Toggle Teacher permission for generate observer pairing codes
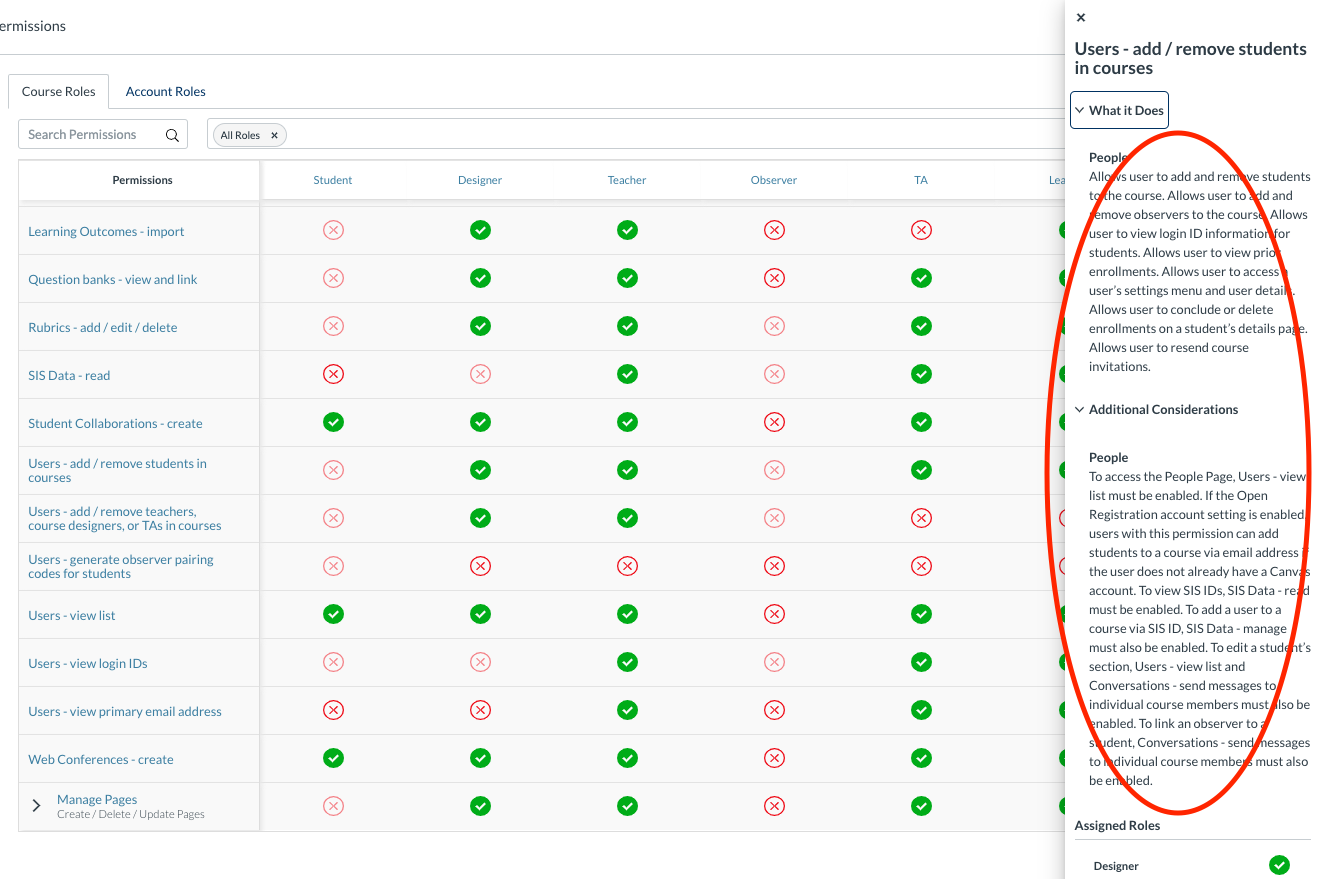The height and width of the screenshot is (879, 1317). [x=627, y=566]
